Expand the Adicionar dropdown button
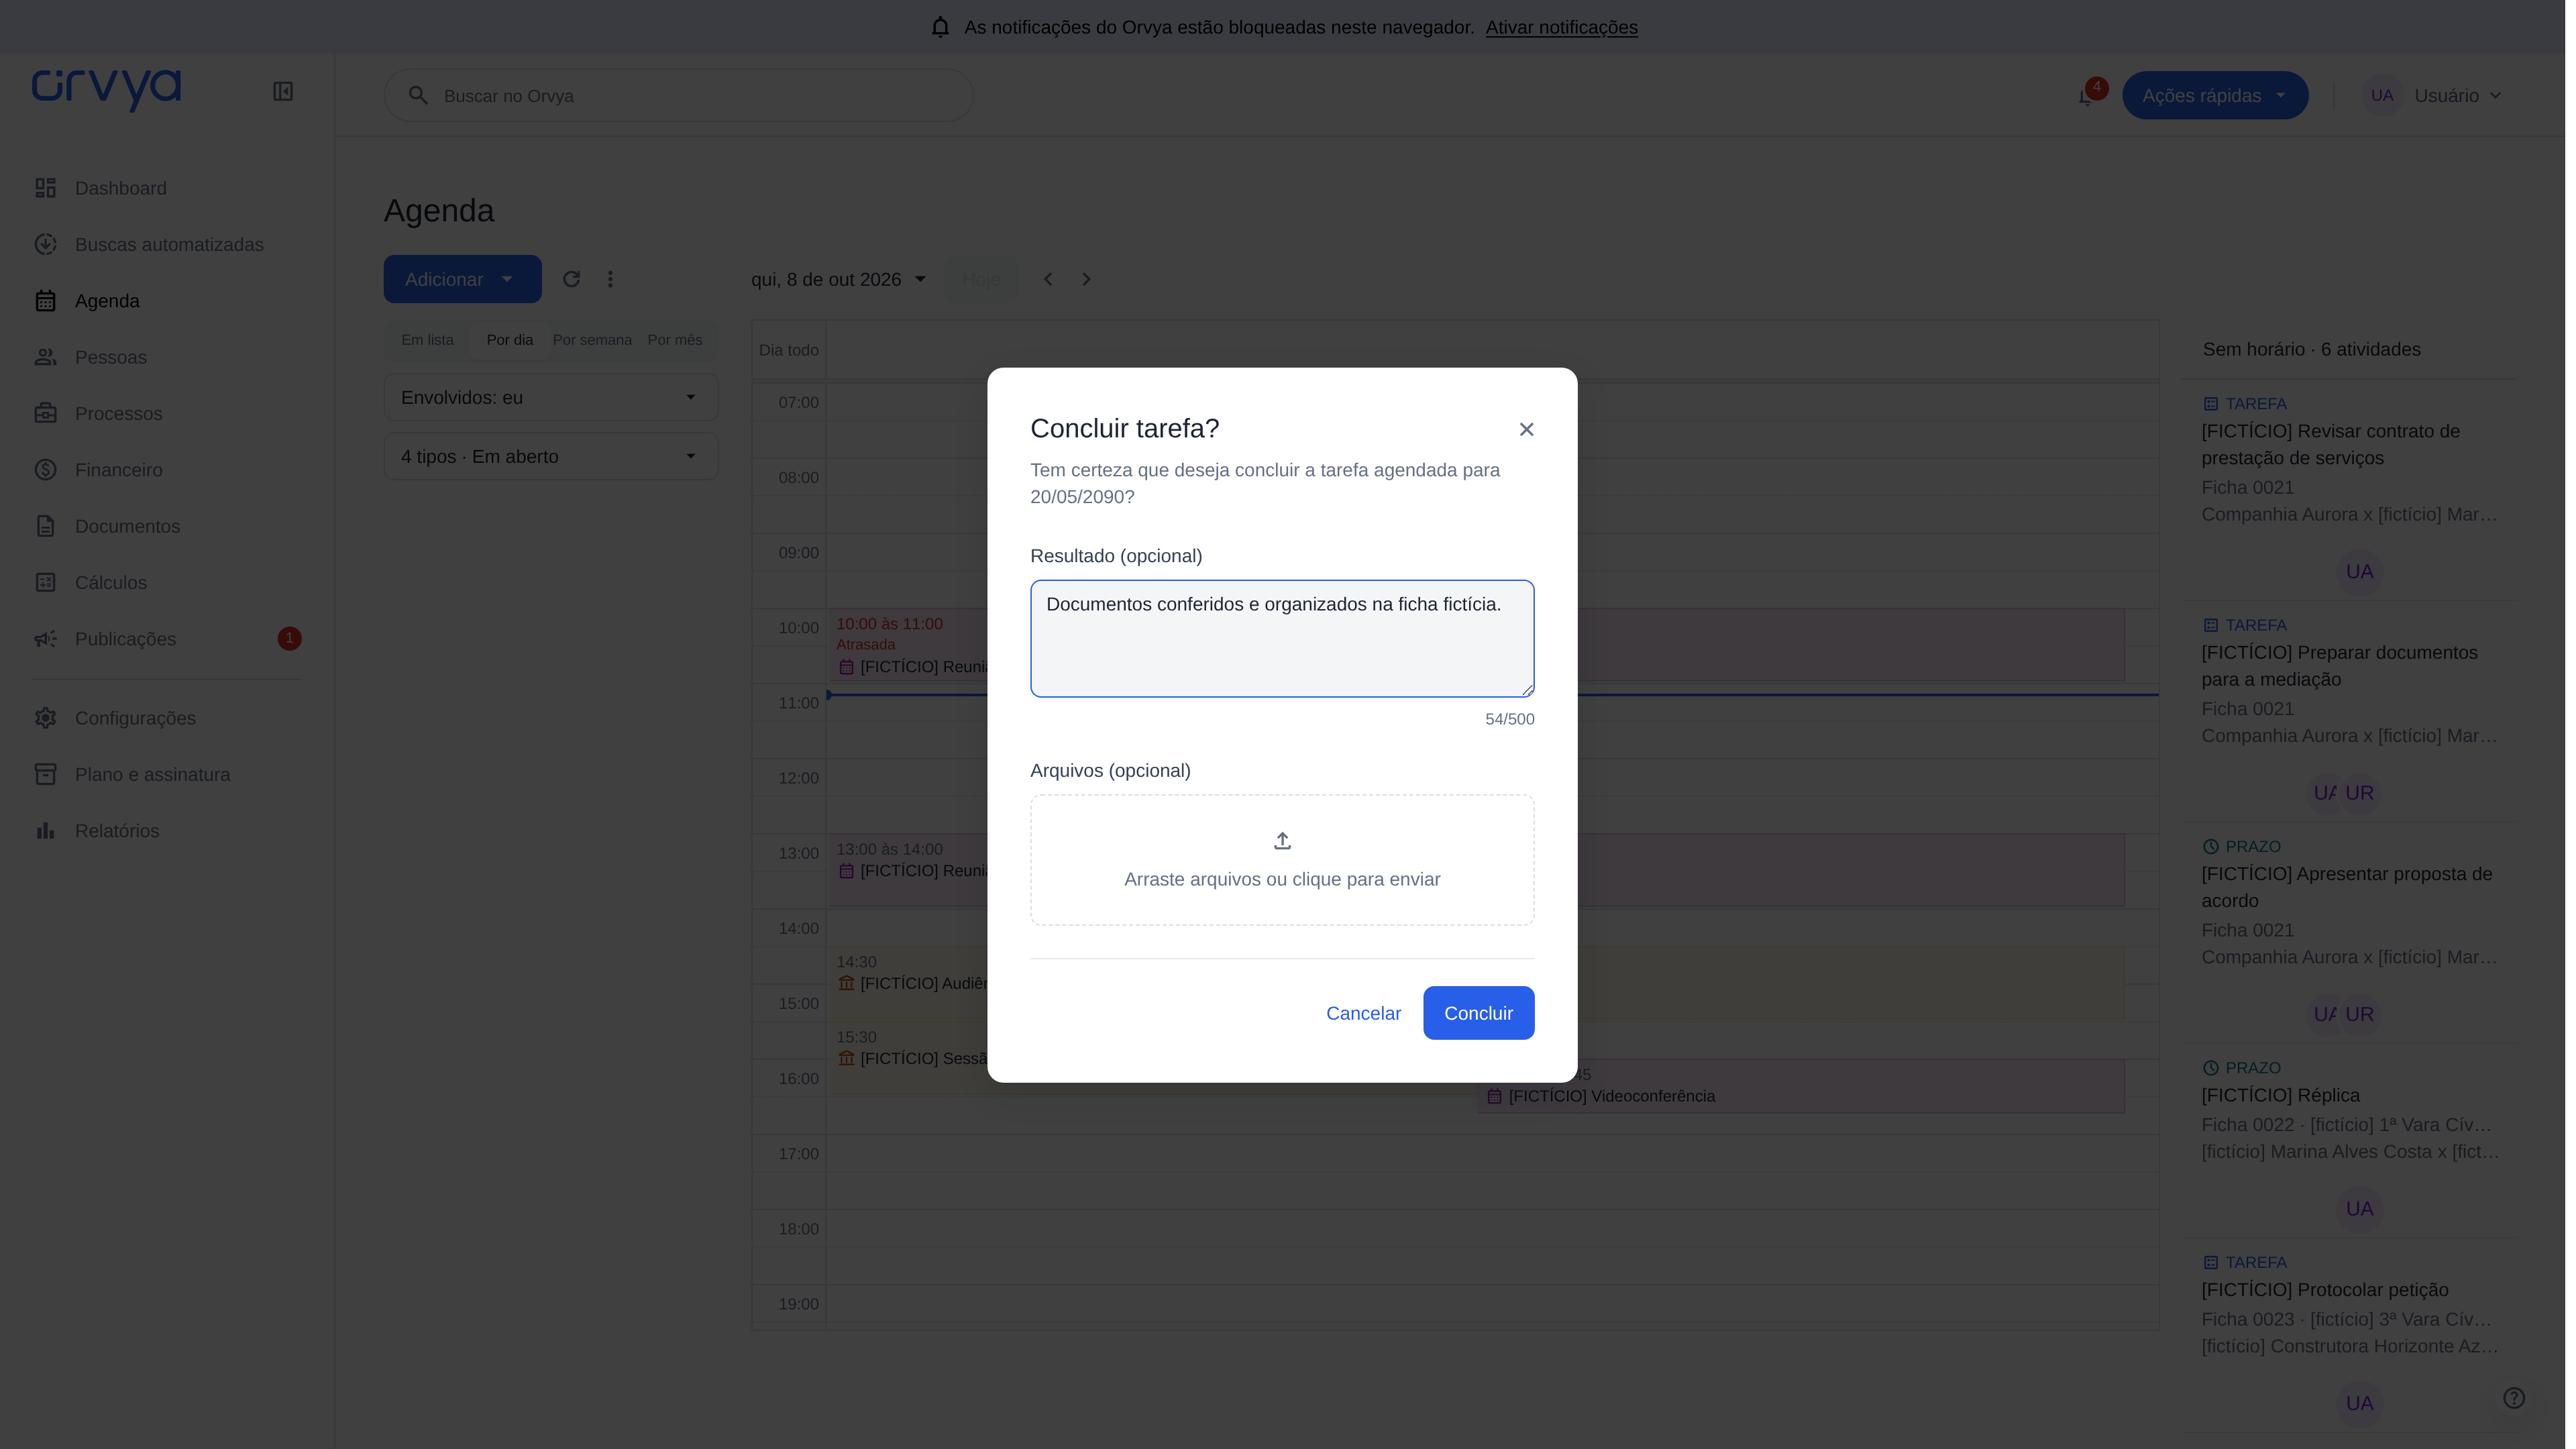The image size is (2576, 1449). 462,279
